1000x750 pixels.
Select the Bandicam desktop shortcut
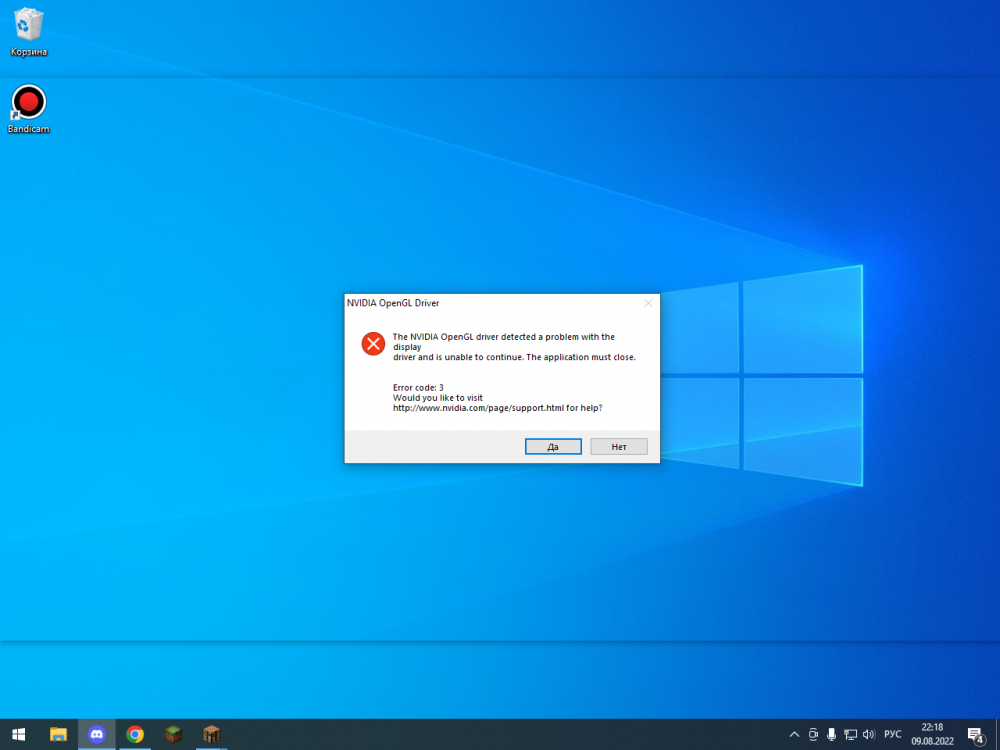[x=29, y=109]
